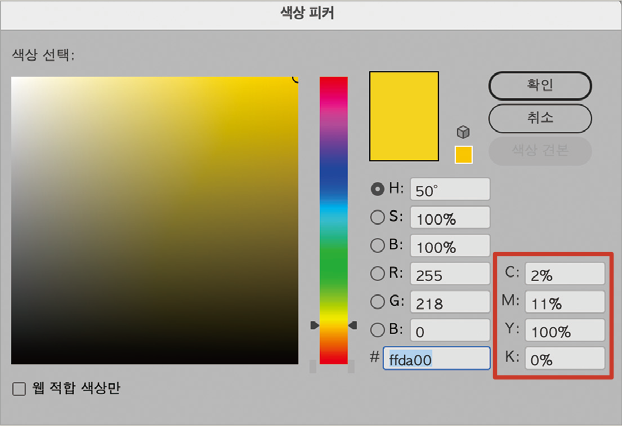622x426 pixels.
Task: Click the C field showing 2%
Action: pos(565,274)
